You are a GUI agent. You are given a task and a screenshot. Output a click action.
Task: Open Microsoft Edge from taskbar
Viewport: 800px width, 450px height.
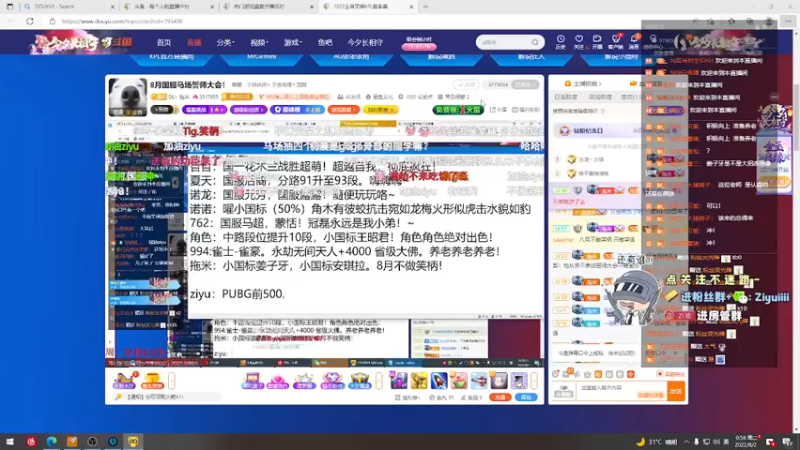click(52, 441)
